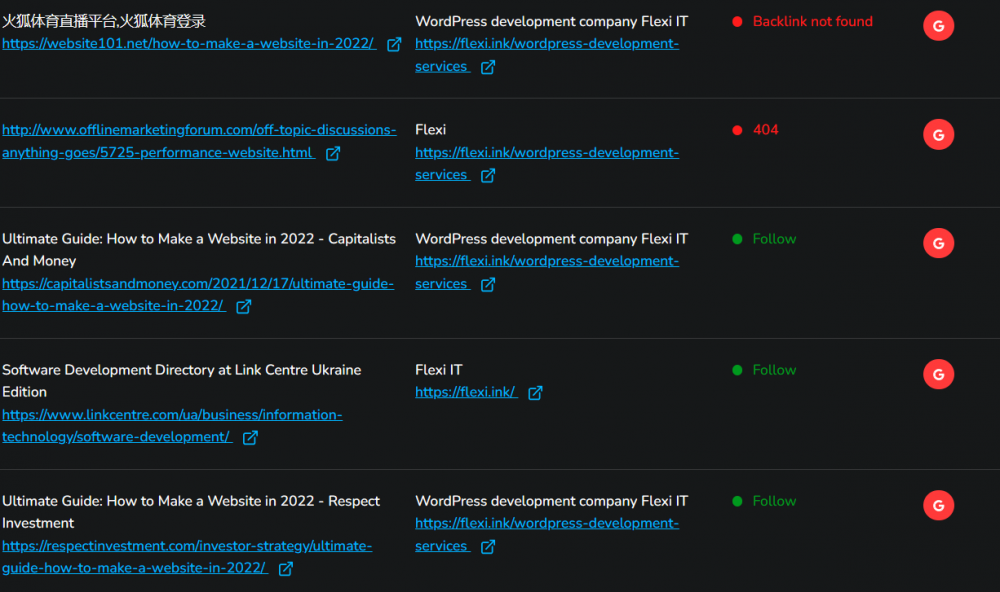Select anchor text 'Flexi IT' in Link Centre row
Viewport: 1000px width, 592px height.
[x=439, y=370]
